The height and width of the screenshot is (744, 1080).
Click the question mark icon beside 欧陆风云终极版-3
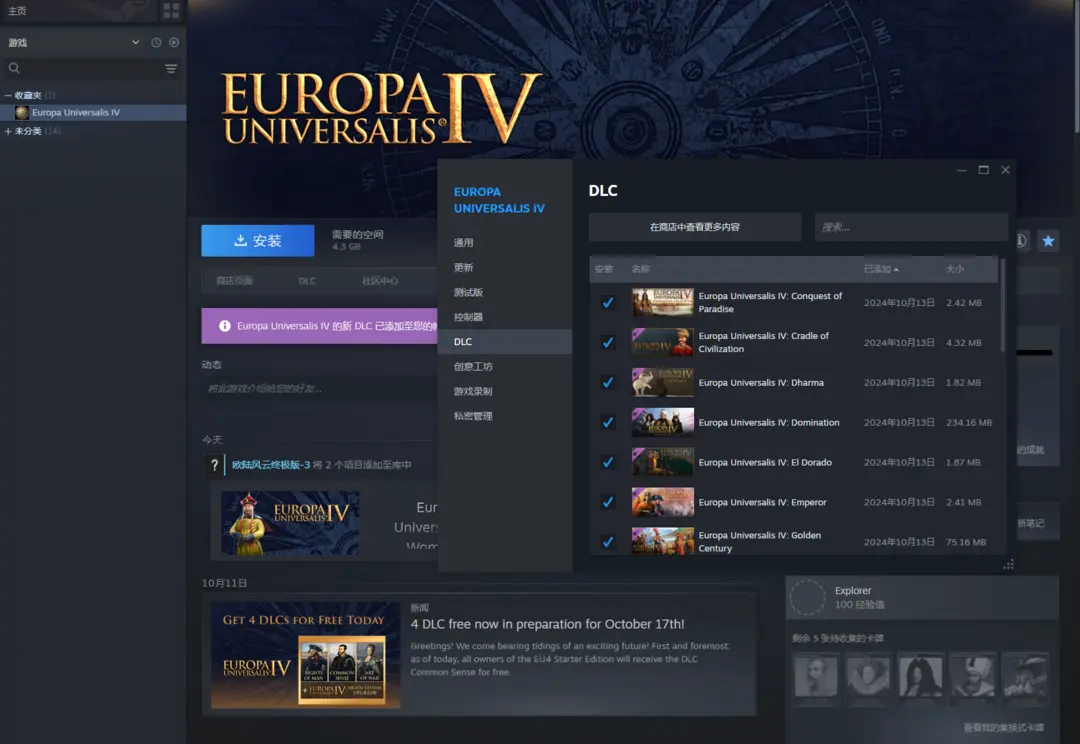tap(214, 465)
